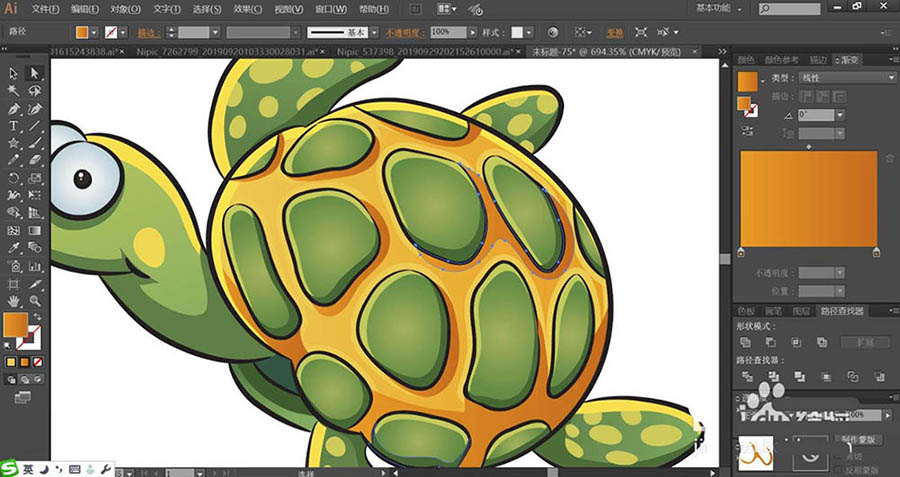Viewport: 900px width, 477px height.
Task: Switch to the 图层 panel tab
Action: [800, 311]
